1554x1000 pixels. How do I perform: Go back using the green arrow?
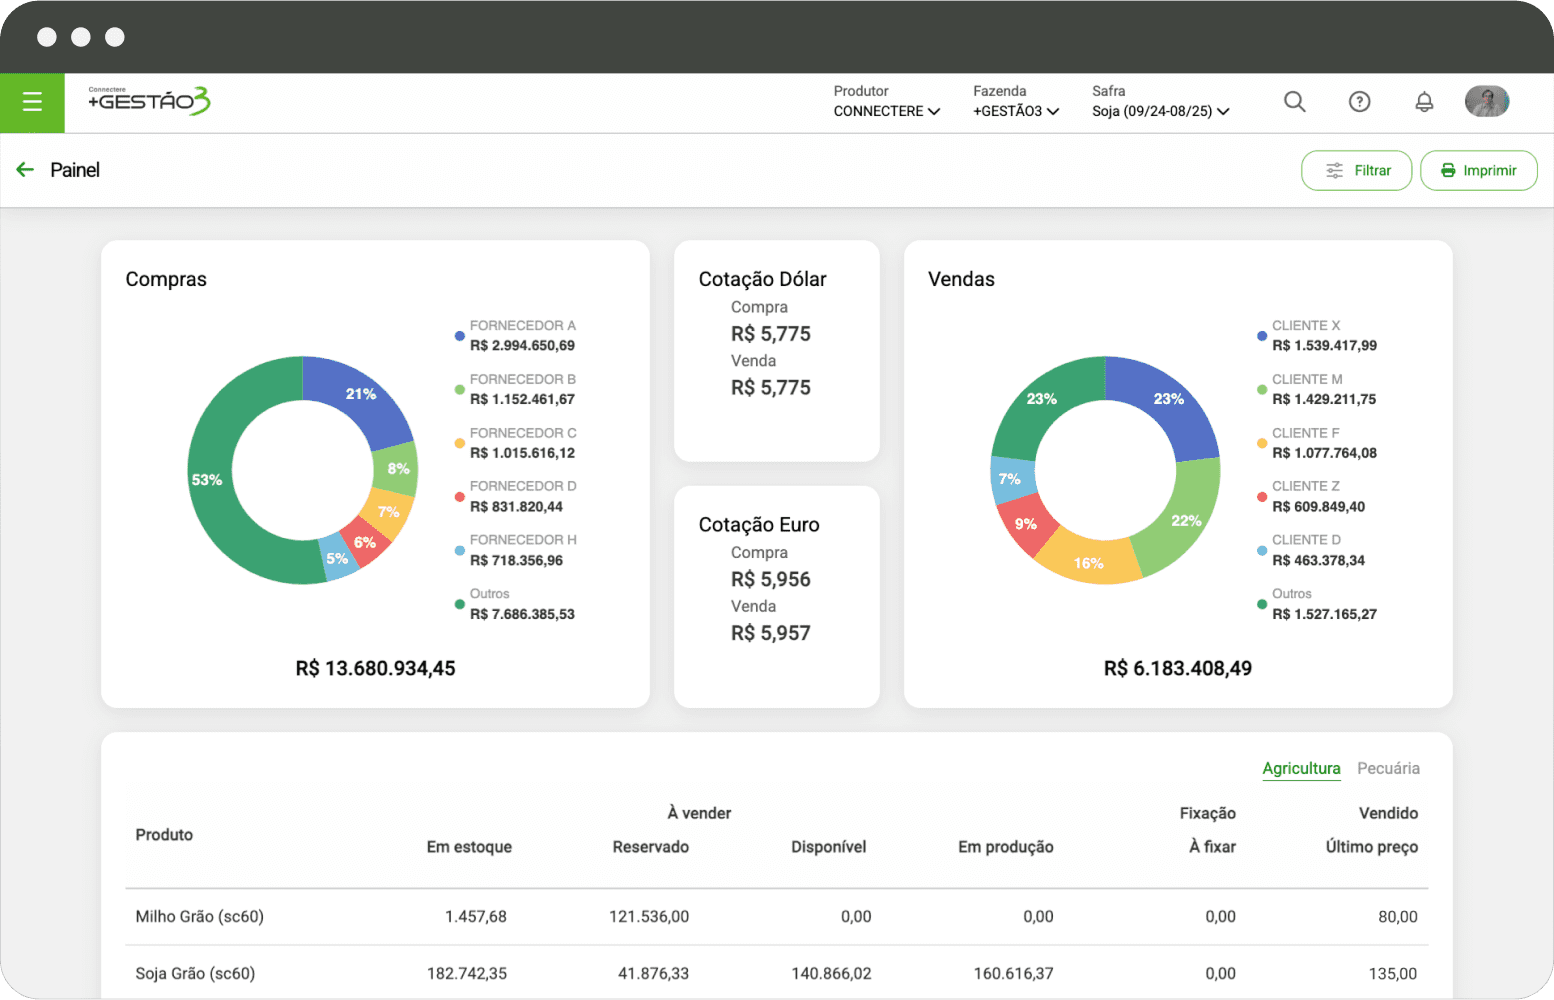(25, 170)
